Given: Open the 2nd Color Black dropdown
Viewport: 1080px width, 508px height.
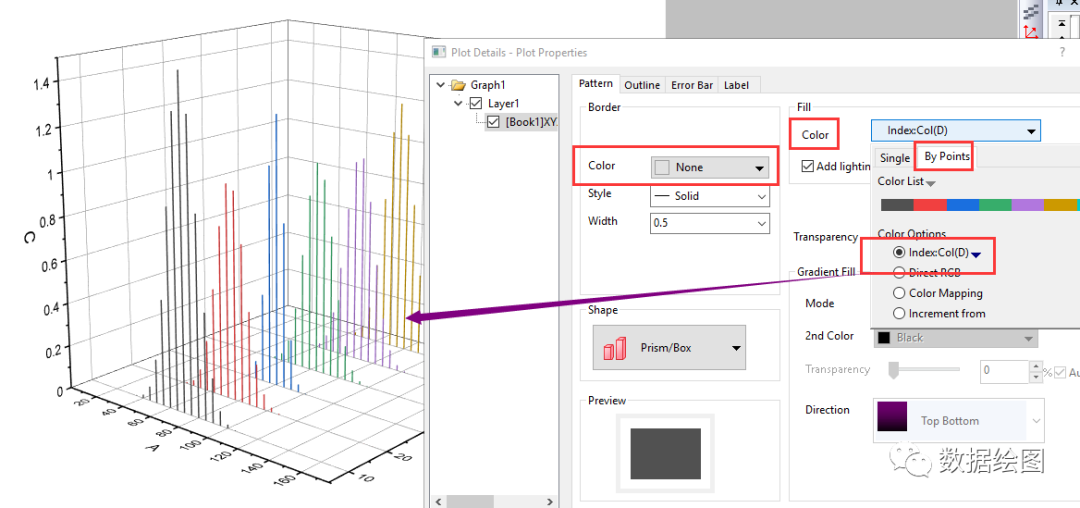Looking at the screenshot, I should point(955,338).
